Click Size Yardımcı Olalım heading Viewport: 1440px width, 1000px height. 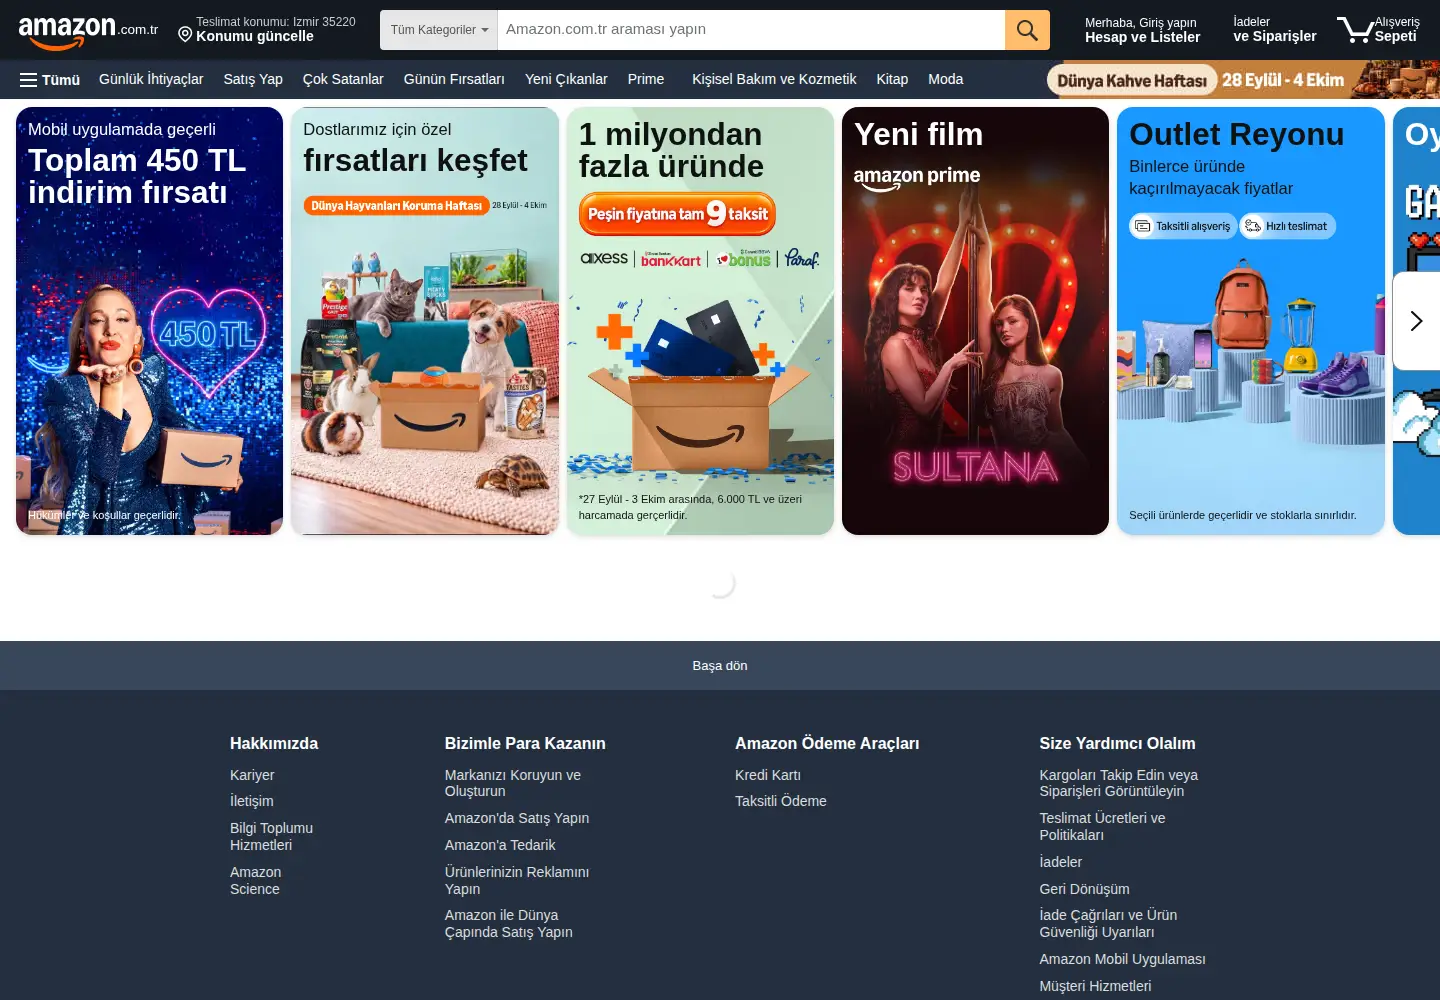1117,743
